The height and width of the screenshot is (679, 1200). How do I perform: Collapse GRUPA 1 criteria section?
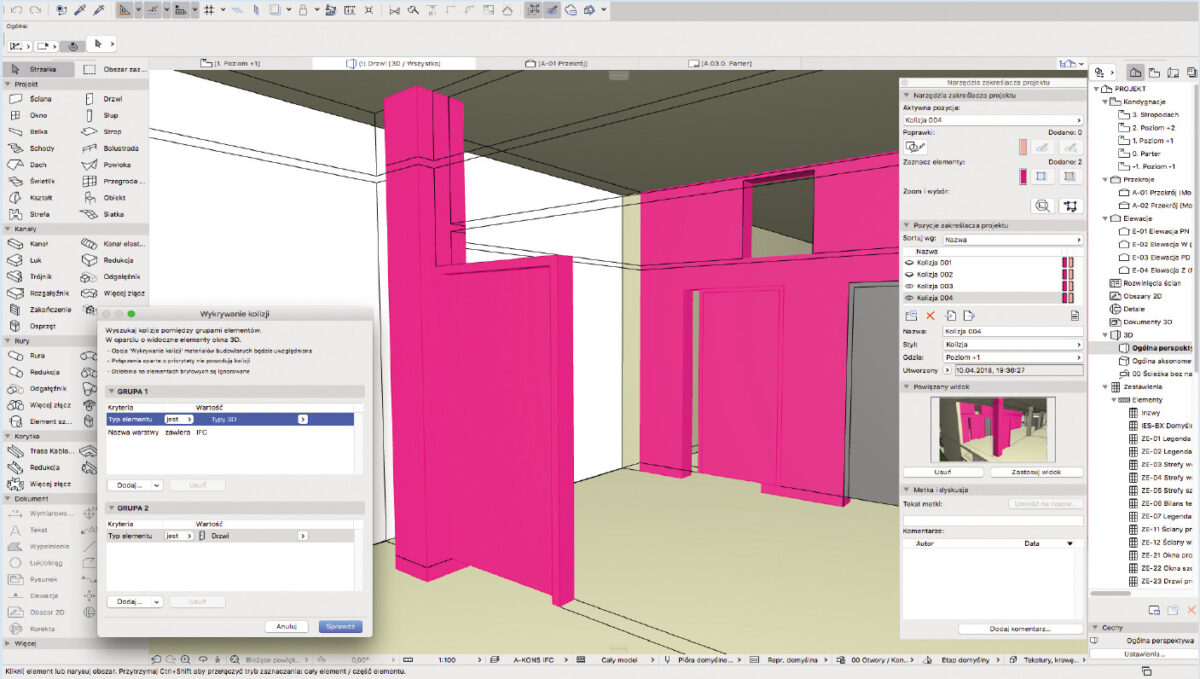click(110, 391)
